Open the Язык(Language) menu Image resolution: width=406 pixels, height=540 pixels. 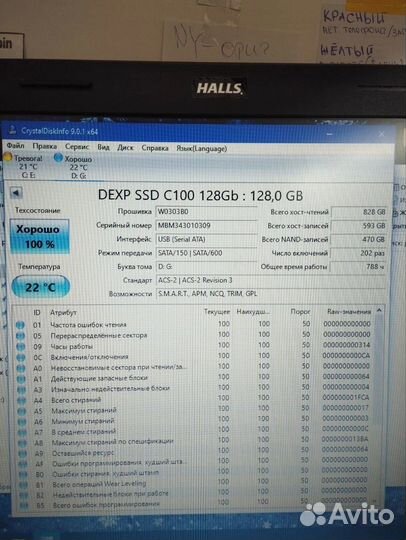pos(202,149)
